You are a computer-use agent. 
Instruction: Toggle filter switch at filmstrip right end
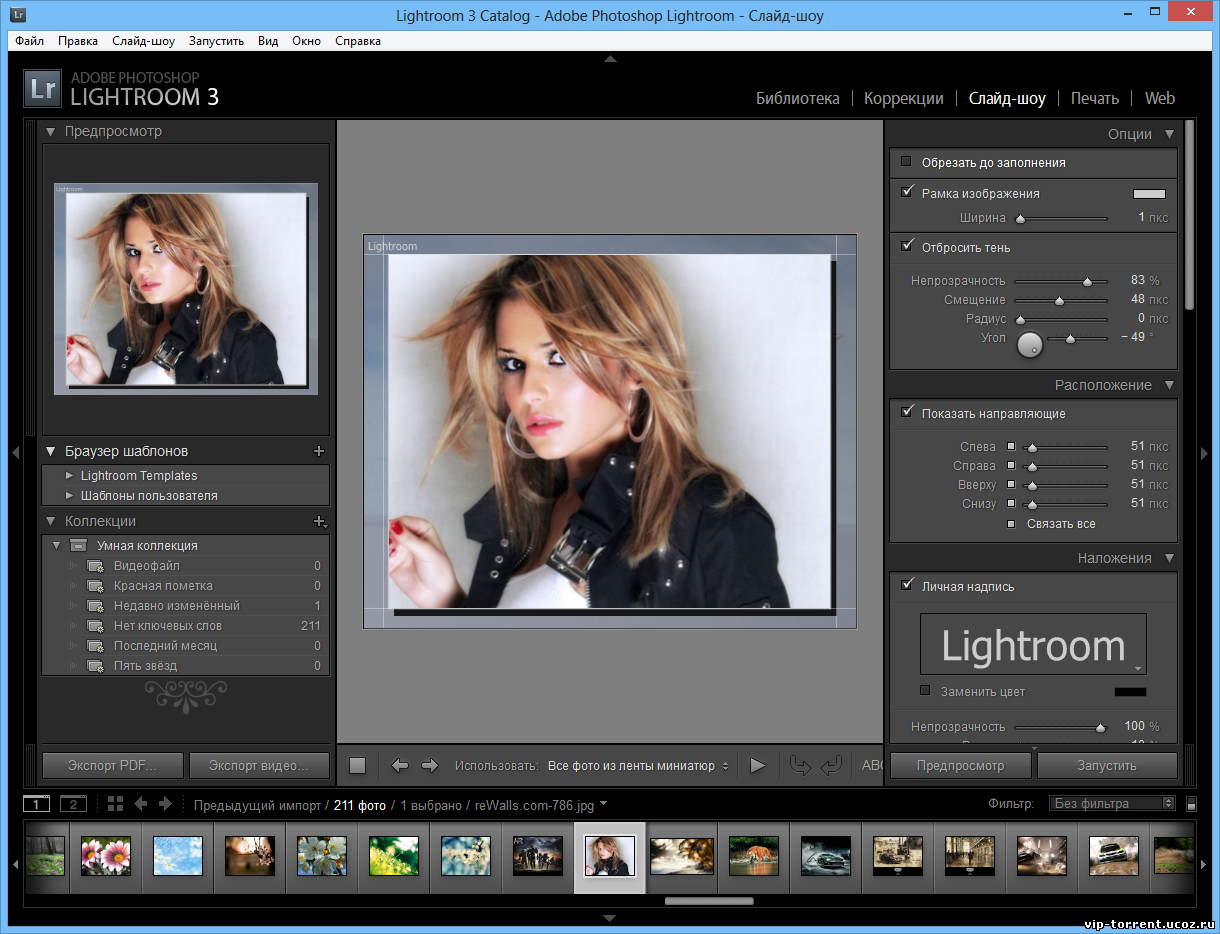click(x=1191, y=804)
